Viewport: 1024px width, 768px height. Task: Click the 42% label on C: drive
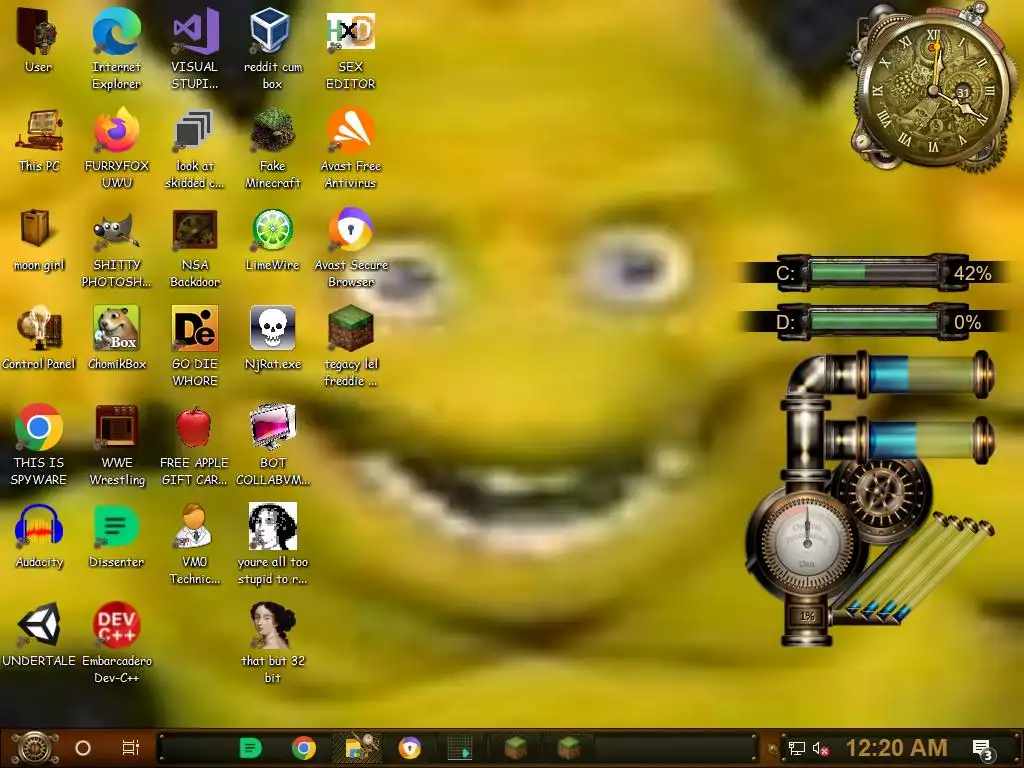(972, 273)
